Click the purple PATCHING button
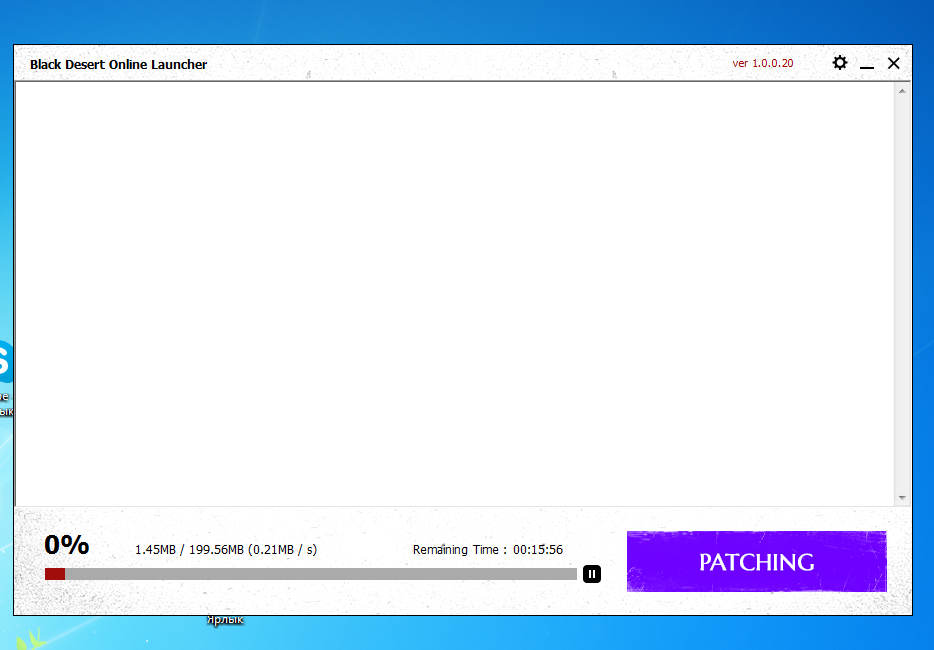 [x=756, y=561]
